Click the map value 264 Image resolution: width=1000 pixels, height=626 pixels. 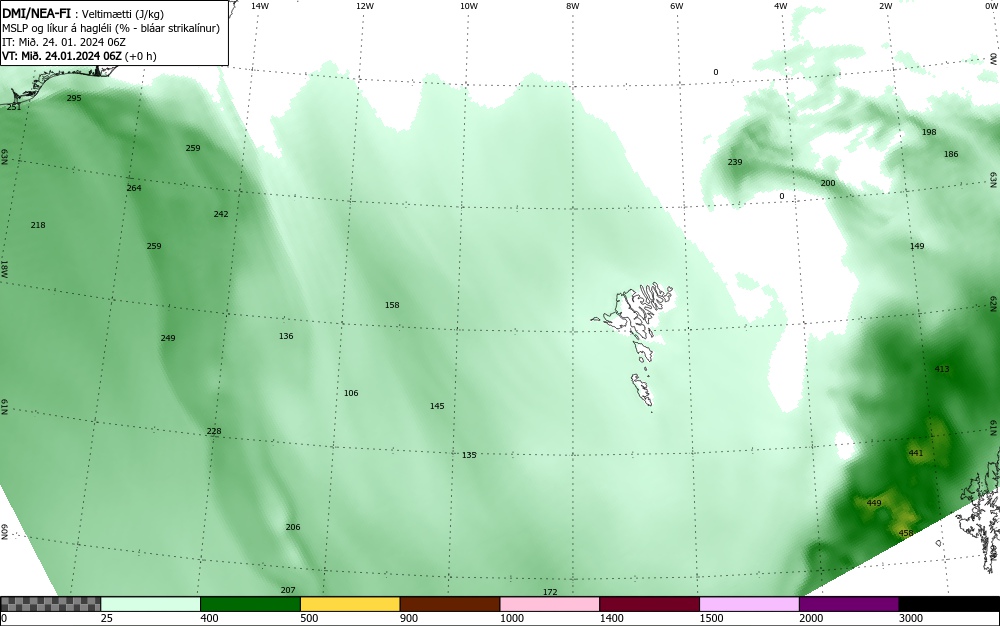[134, 188]
